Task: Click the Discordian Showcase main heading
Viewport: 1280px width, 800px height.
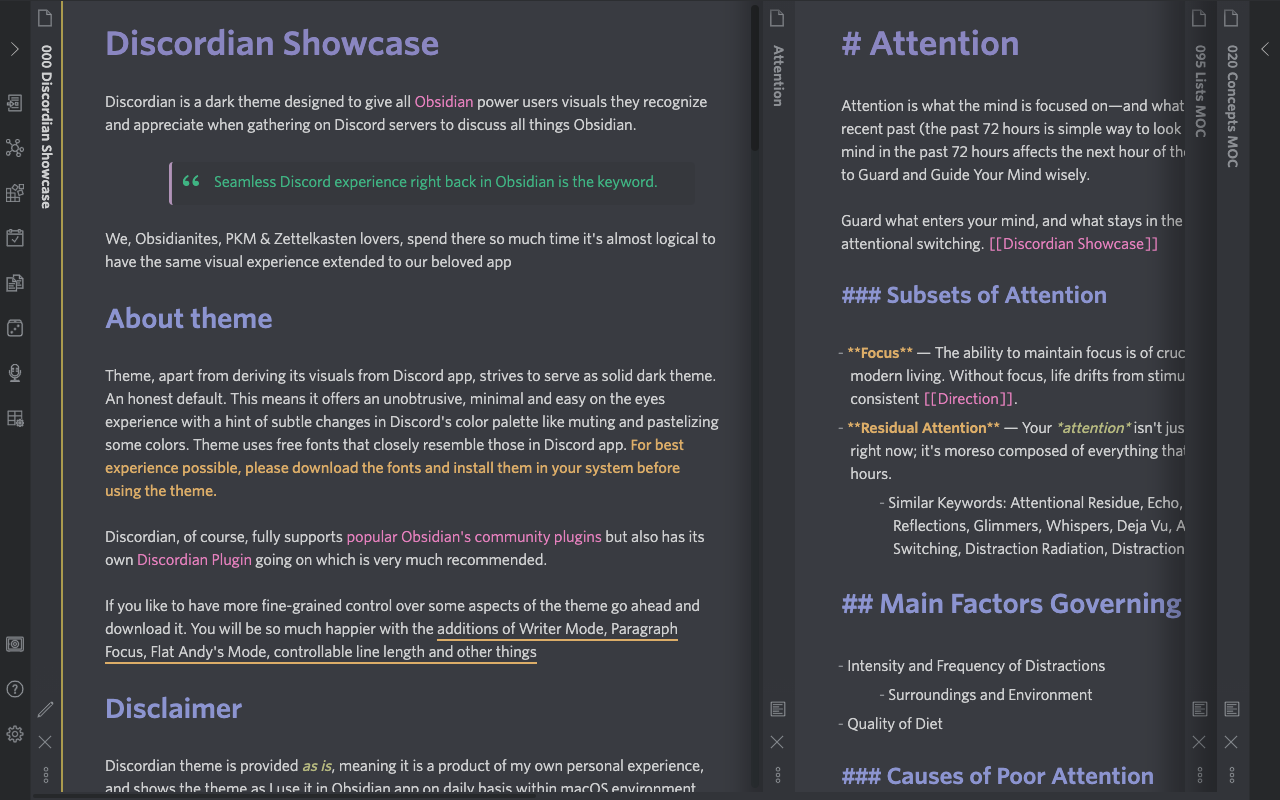Action: 272,44
